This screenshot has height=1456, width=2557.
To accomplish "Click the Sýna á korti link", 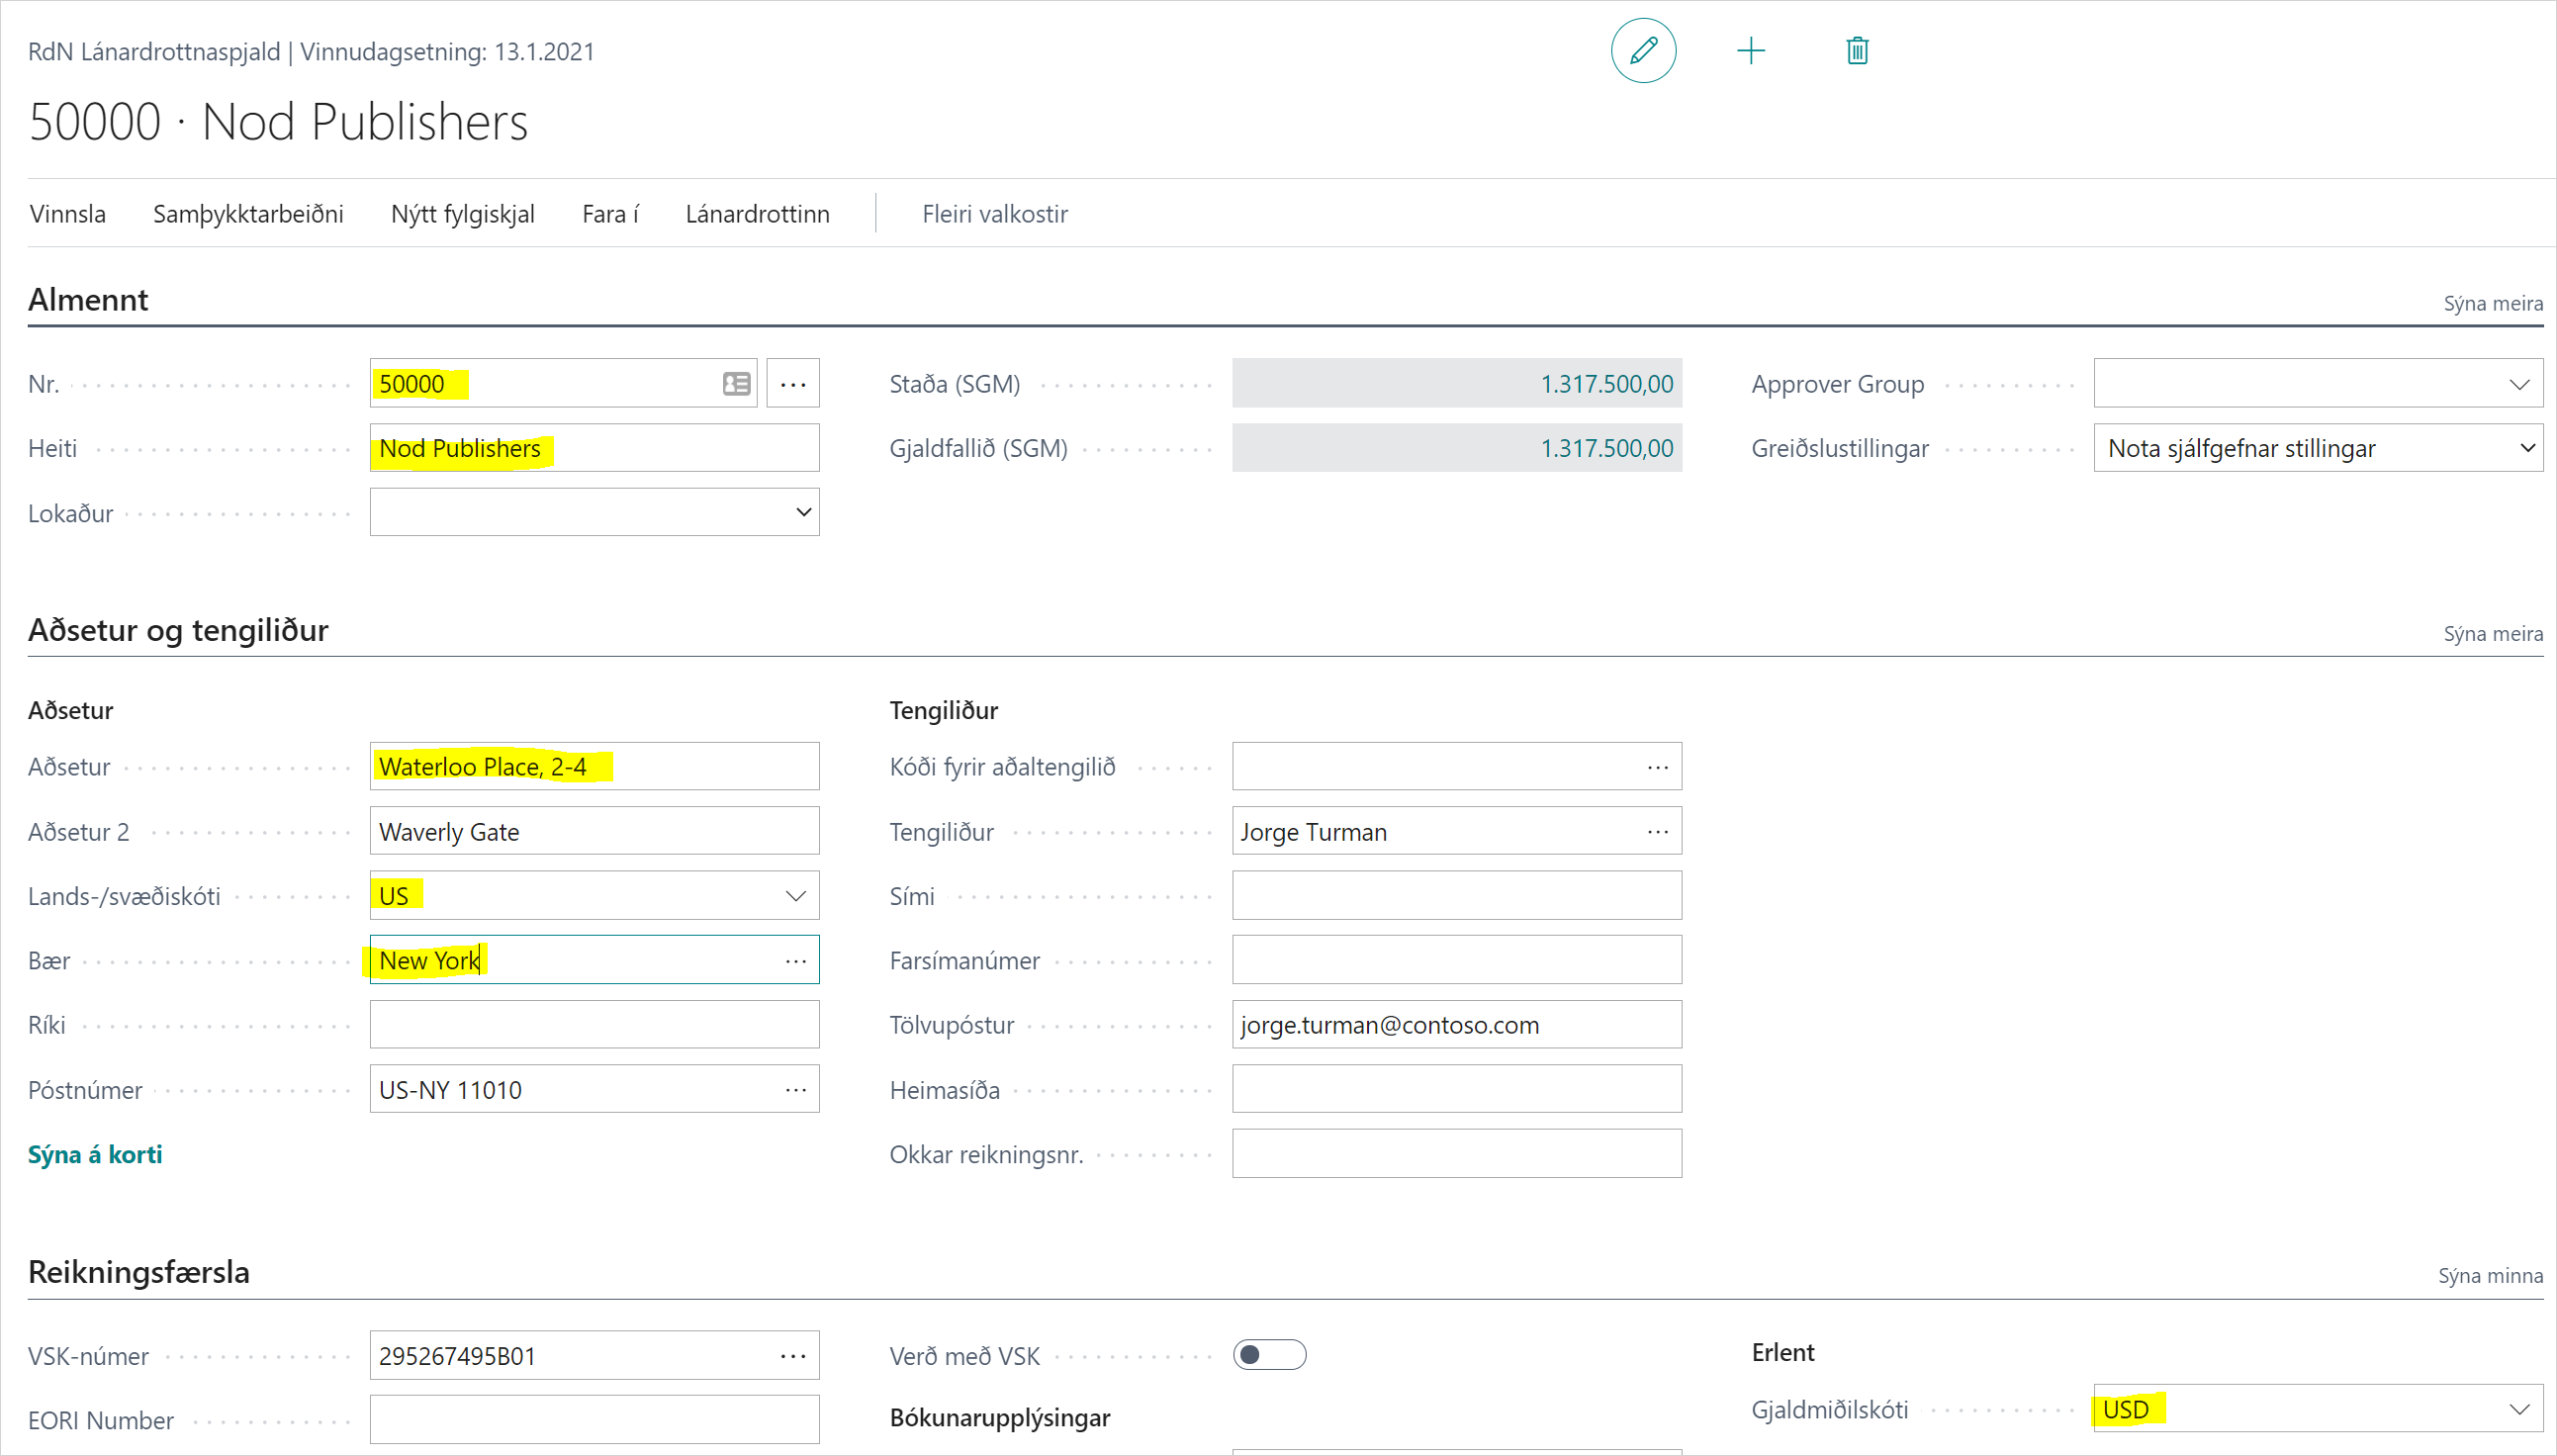I will pyautogui.click(x=95, y=1154).
